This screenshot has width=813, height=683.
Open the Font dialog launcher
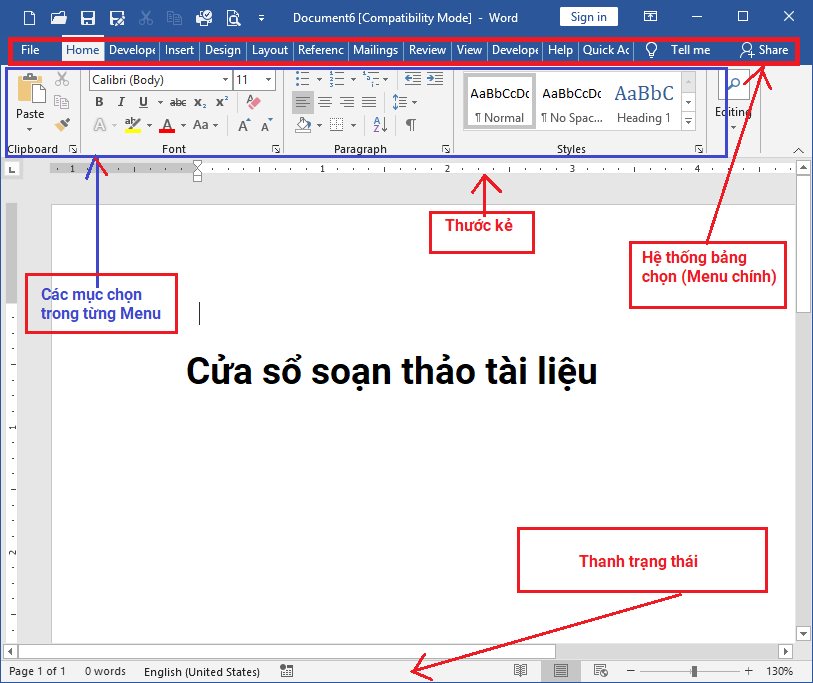point(276,149)
